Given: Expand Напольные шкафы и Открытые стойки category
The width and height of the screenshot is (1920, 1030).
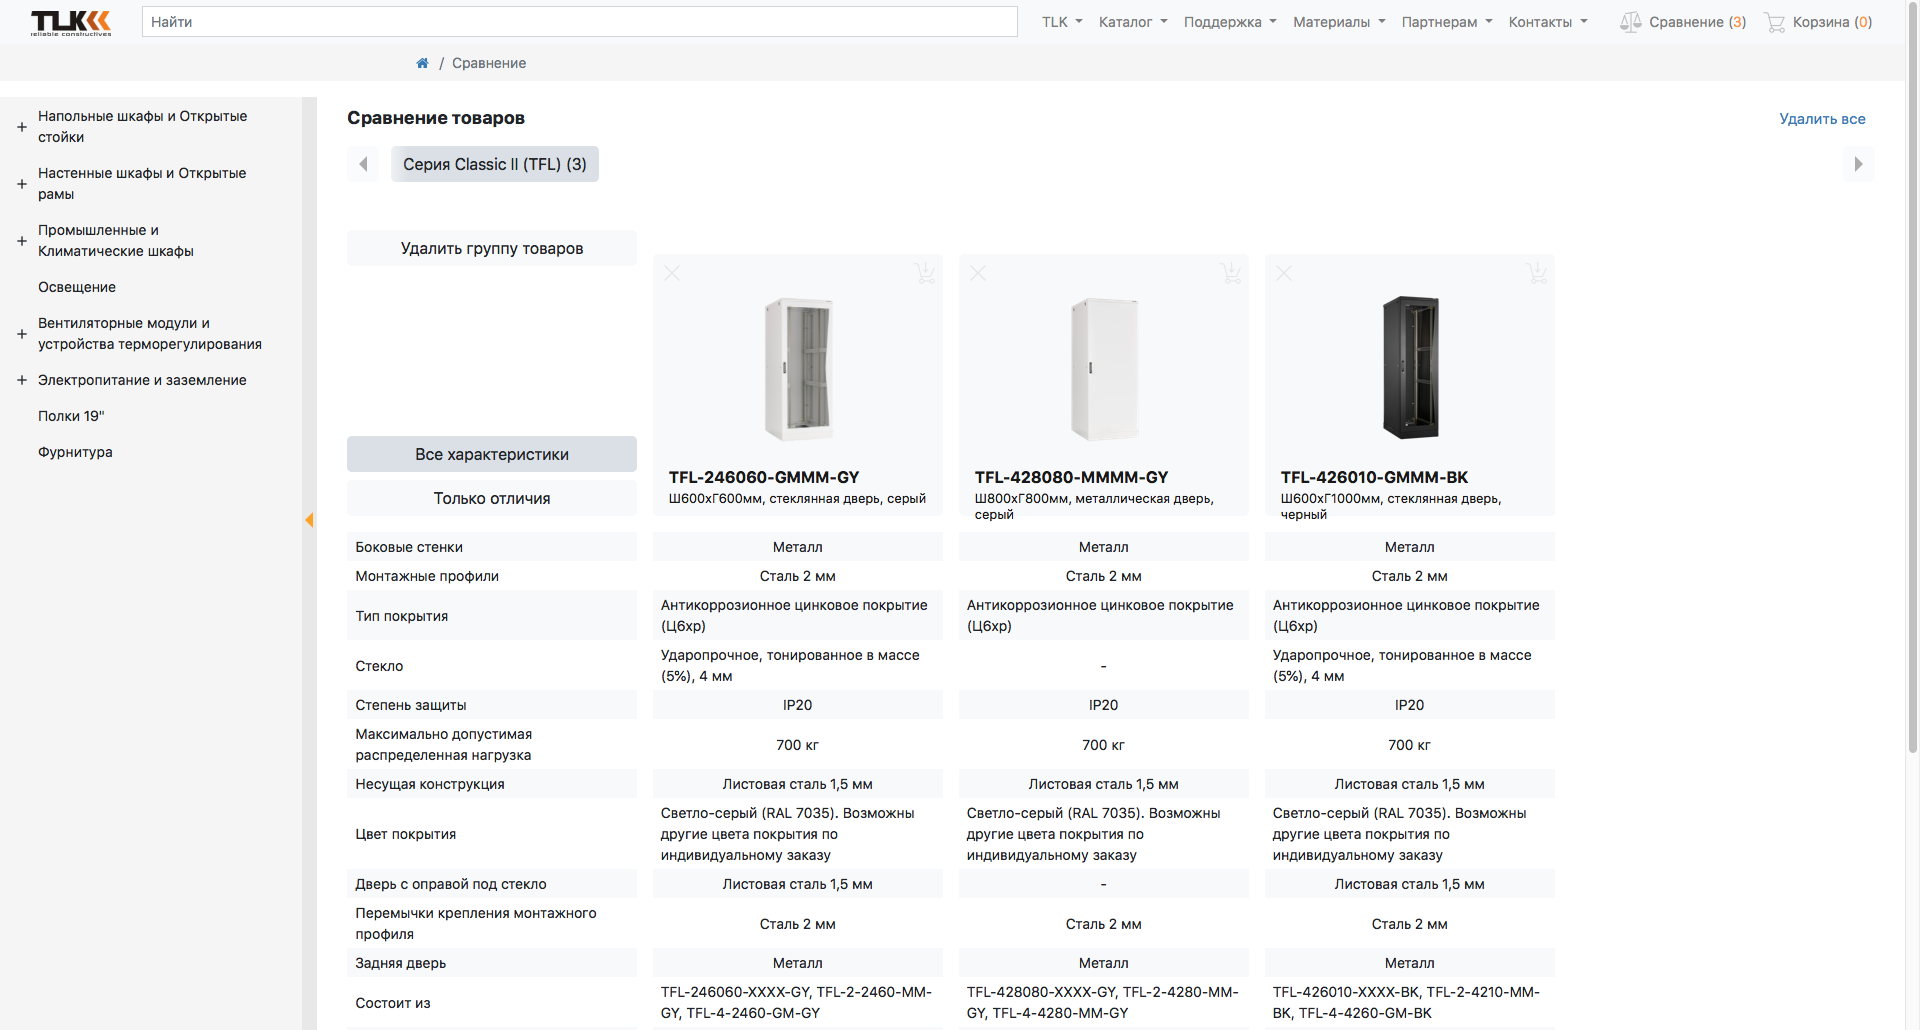Looking at the screenshot, I should (22, 127).
